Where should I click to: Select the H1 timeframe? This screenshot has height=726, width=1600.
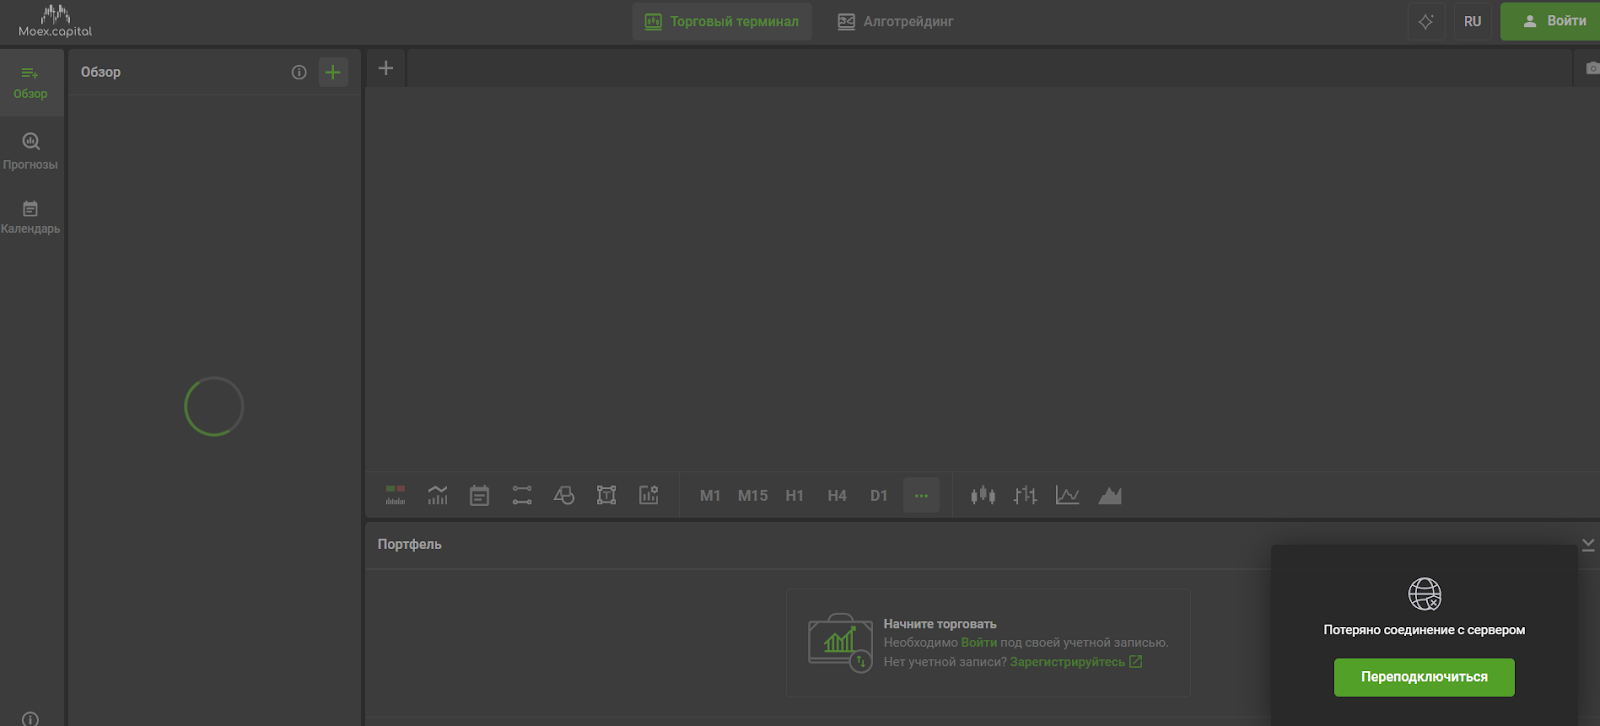[x=795, y=496]
